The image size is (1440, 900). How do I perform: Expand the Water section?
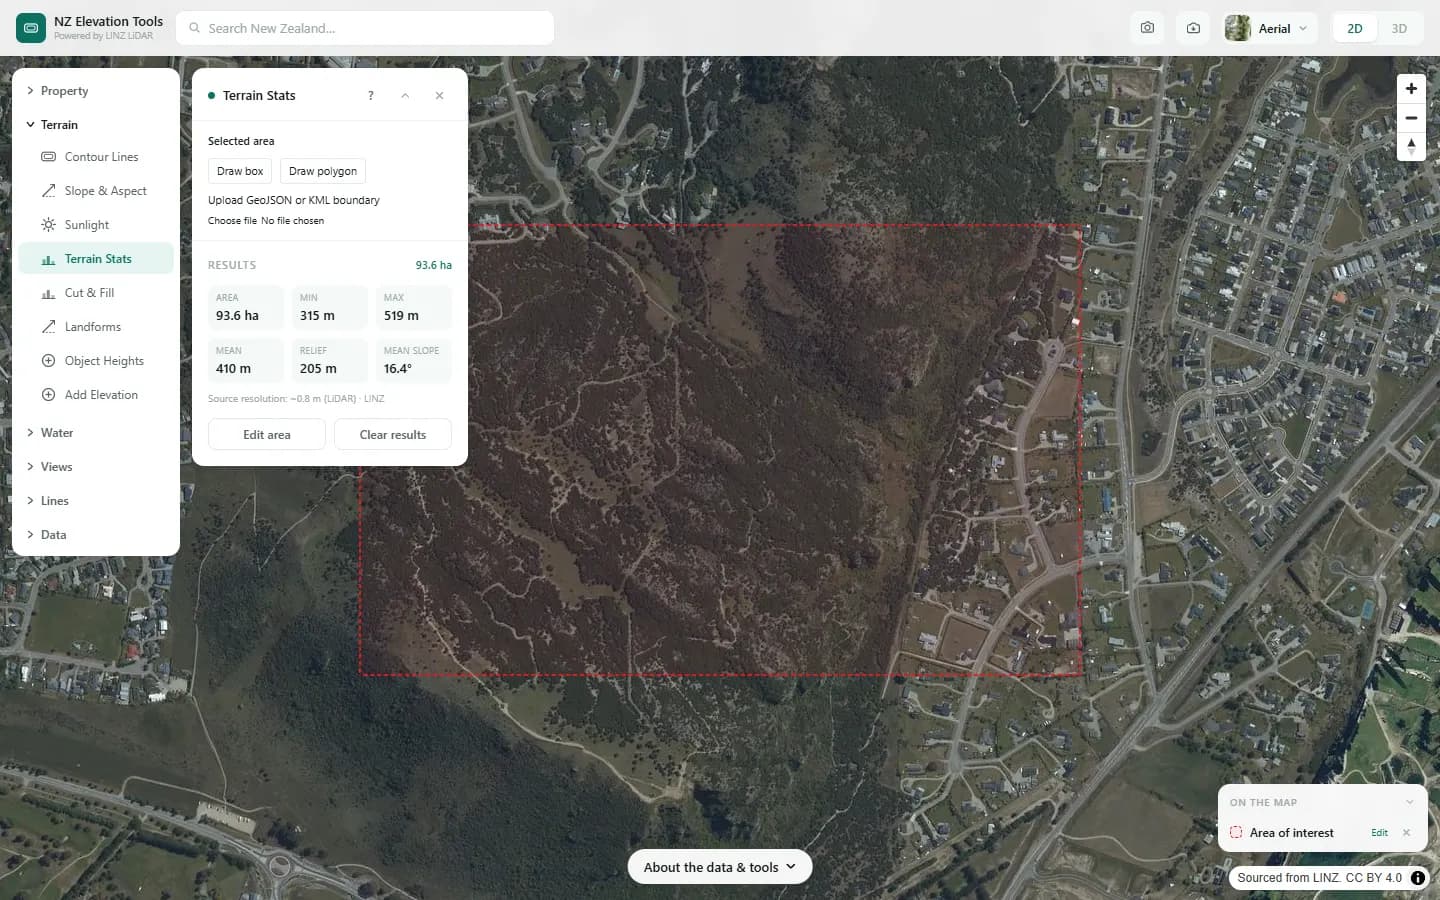point(96,433)
